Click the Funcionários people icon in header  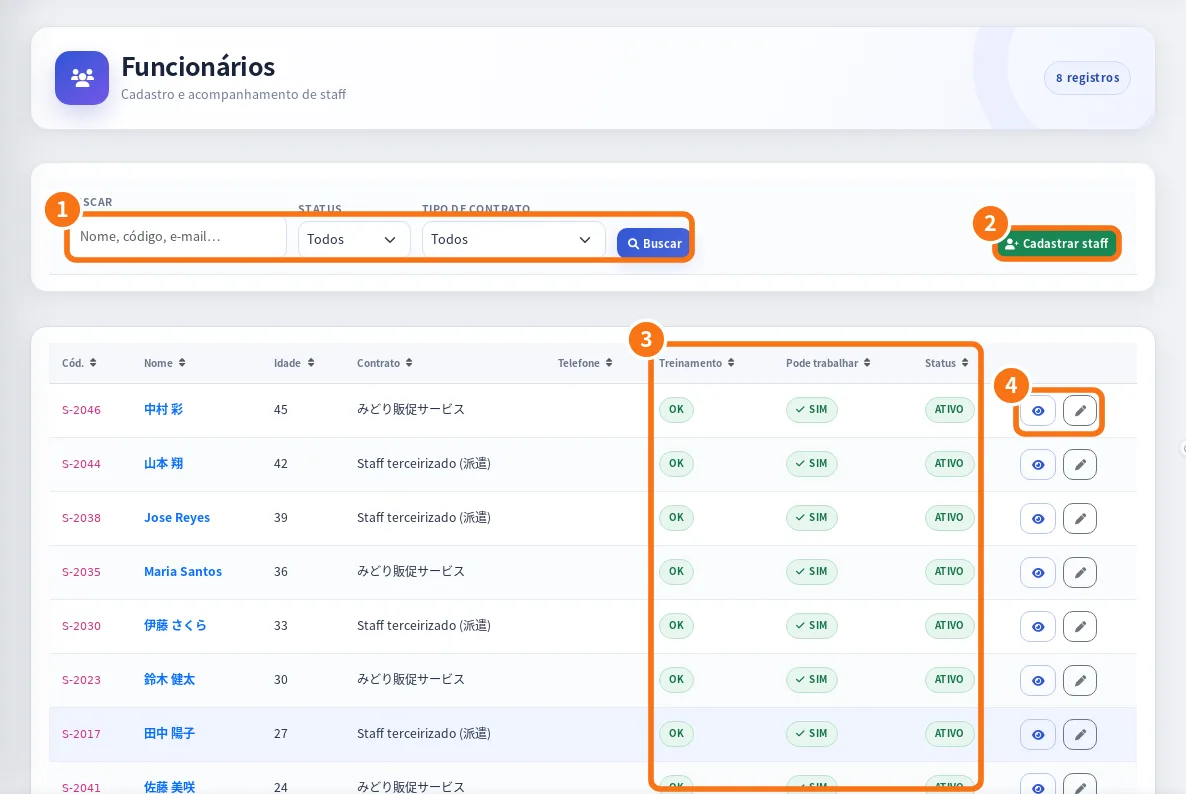tap(82, 77)
